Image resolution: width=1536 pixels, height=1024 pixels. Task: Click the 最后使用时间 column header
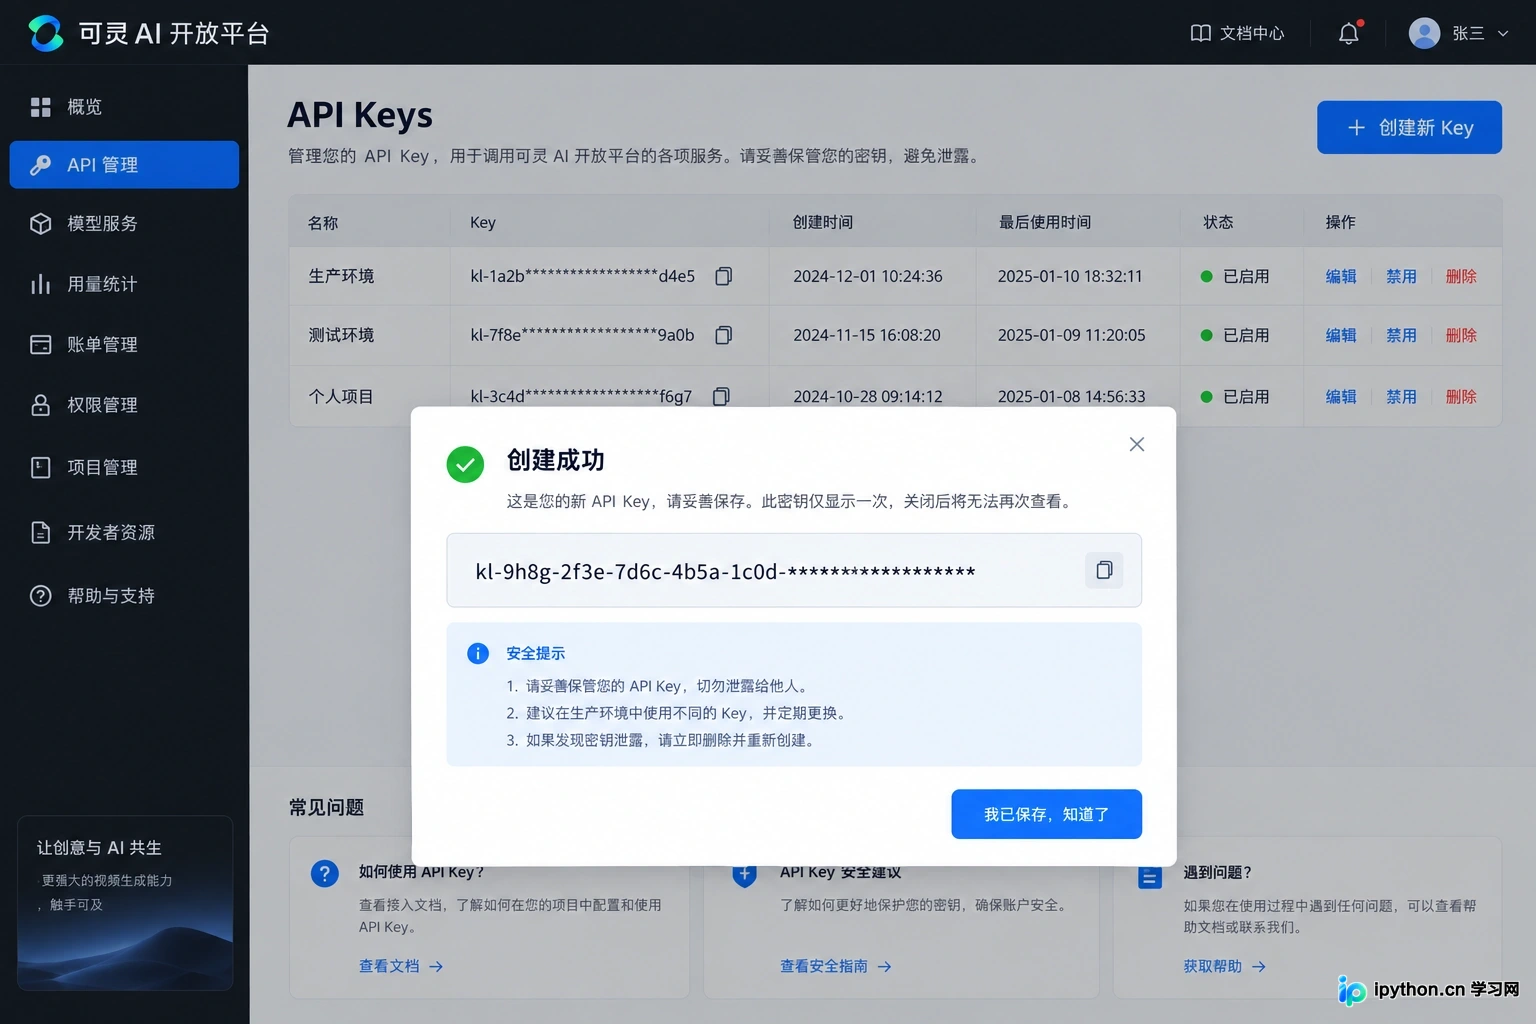coord(1045,222)
